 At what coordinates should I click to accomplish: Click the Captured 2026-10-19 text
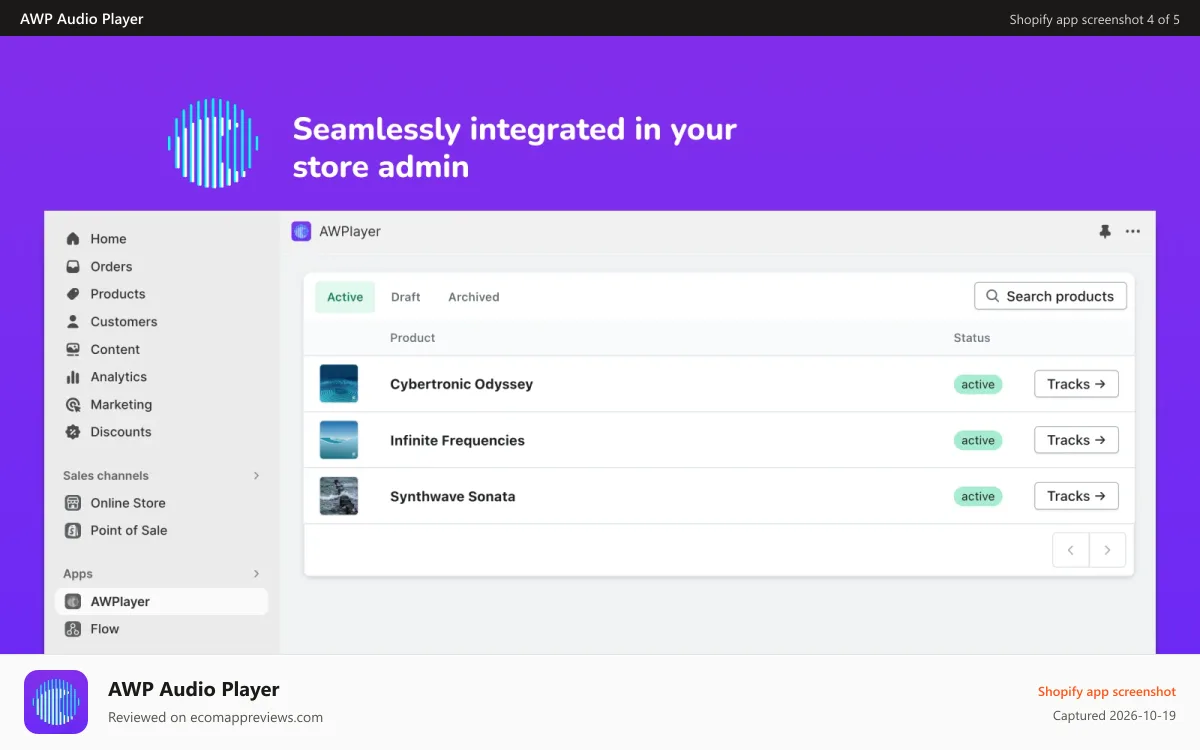click(x=1114, y=716)
